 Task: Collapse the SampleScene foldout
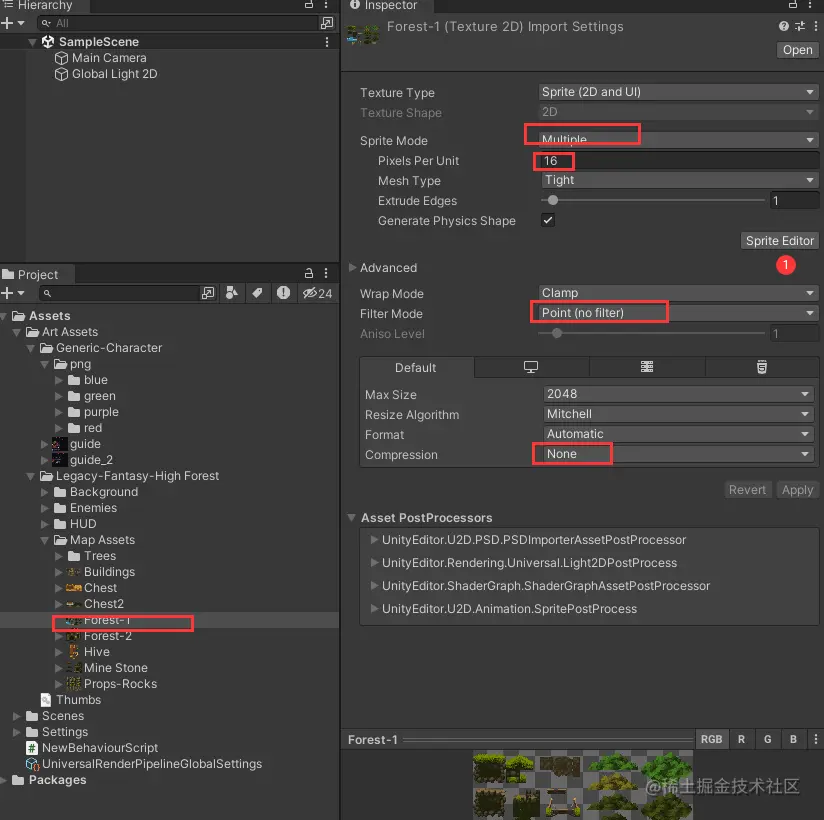point(32,42)
